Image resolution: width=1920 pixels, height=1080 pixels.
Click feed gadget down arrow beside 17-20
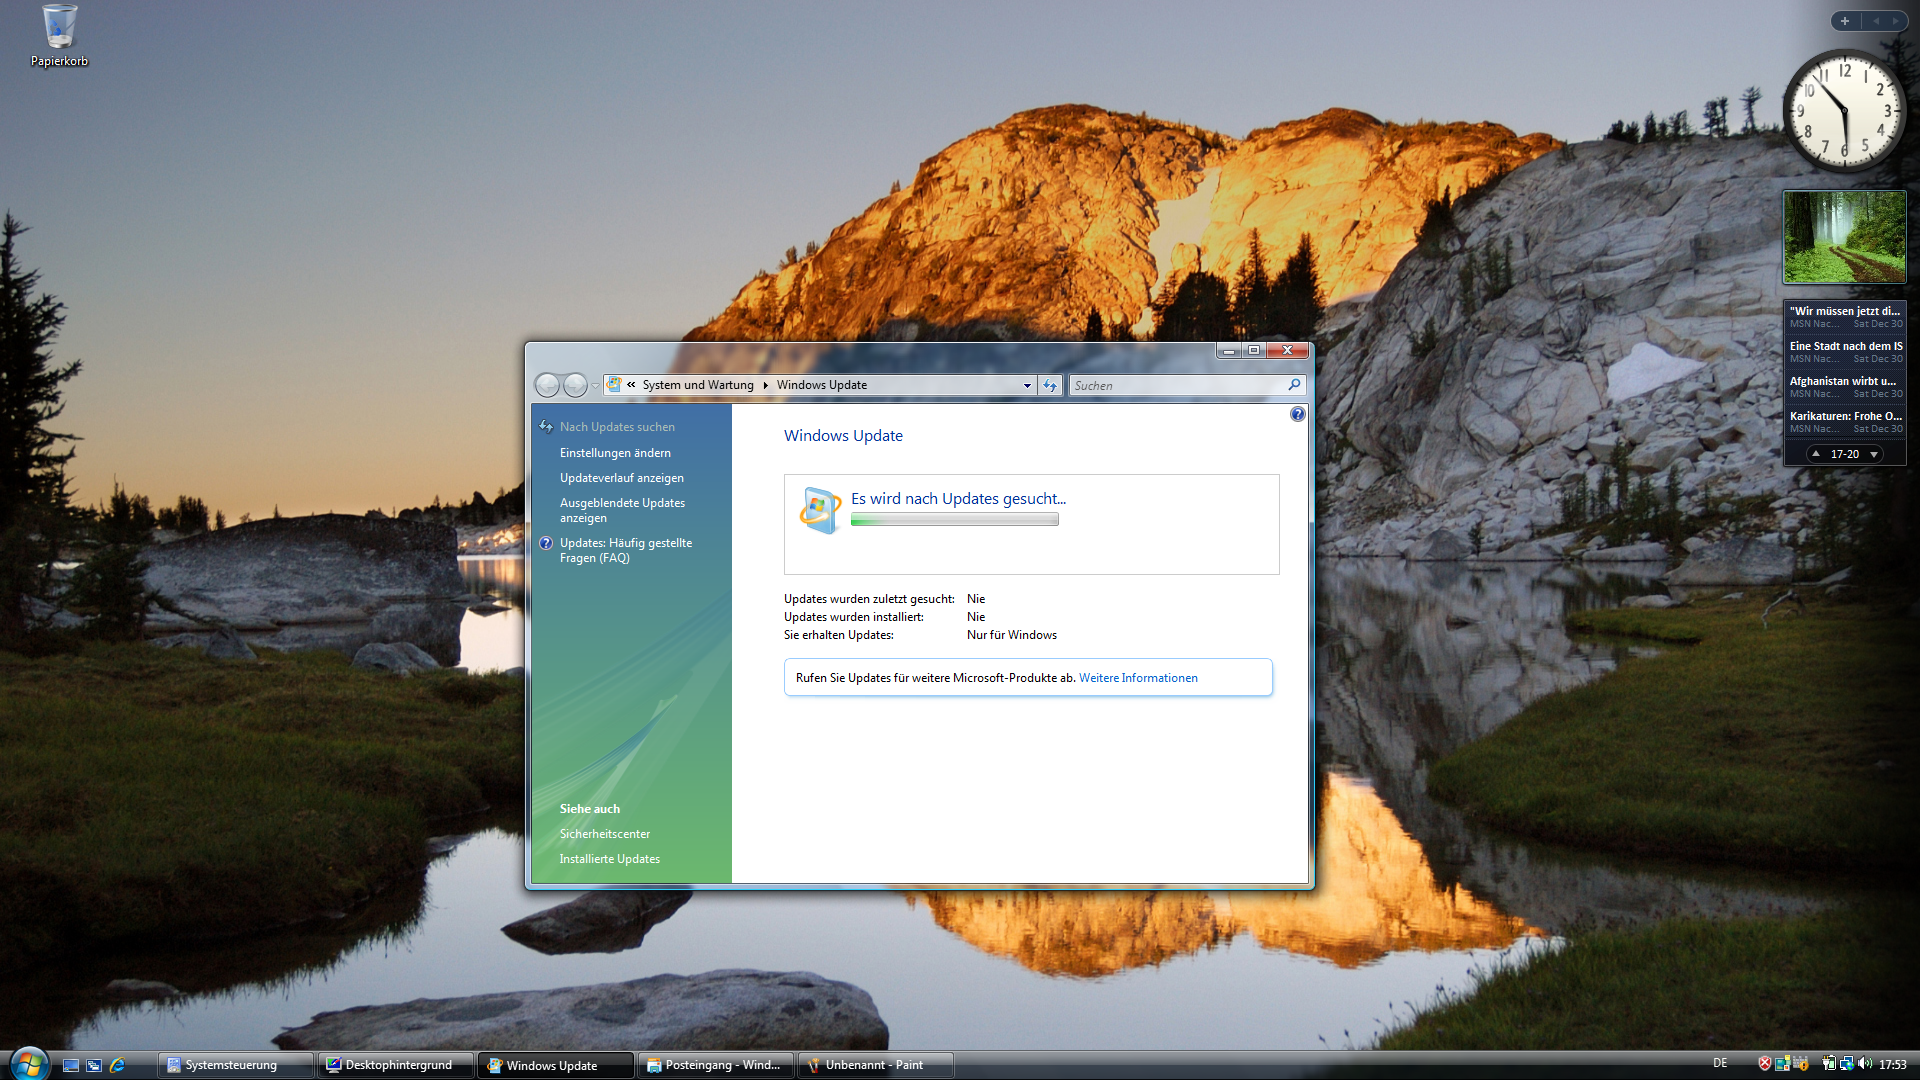coord(1874,454)
